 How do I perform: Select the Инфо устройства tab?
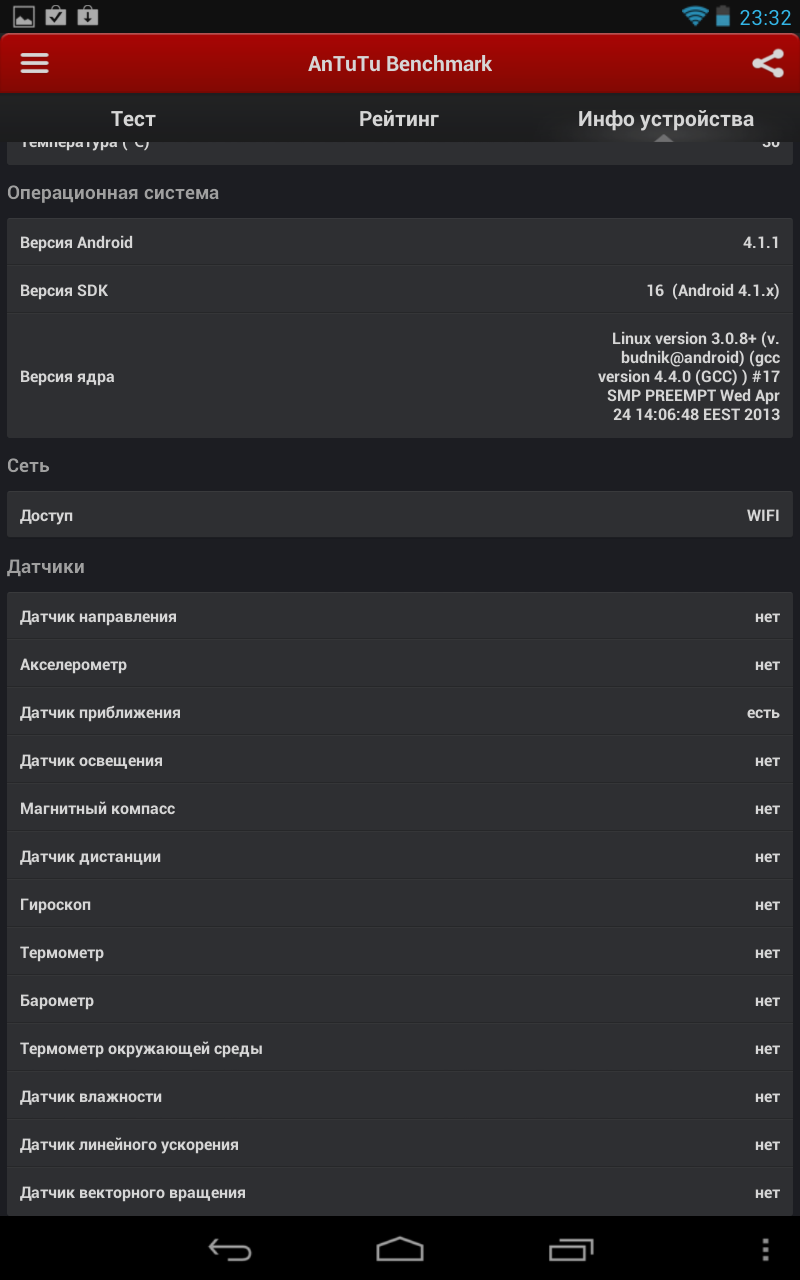point(666,119)
